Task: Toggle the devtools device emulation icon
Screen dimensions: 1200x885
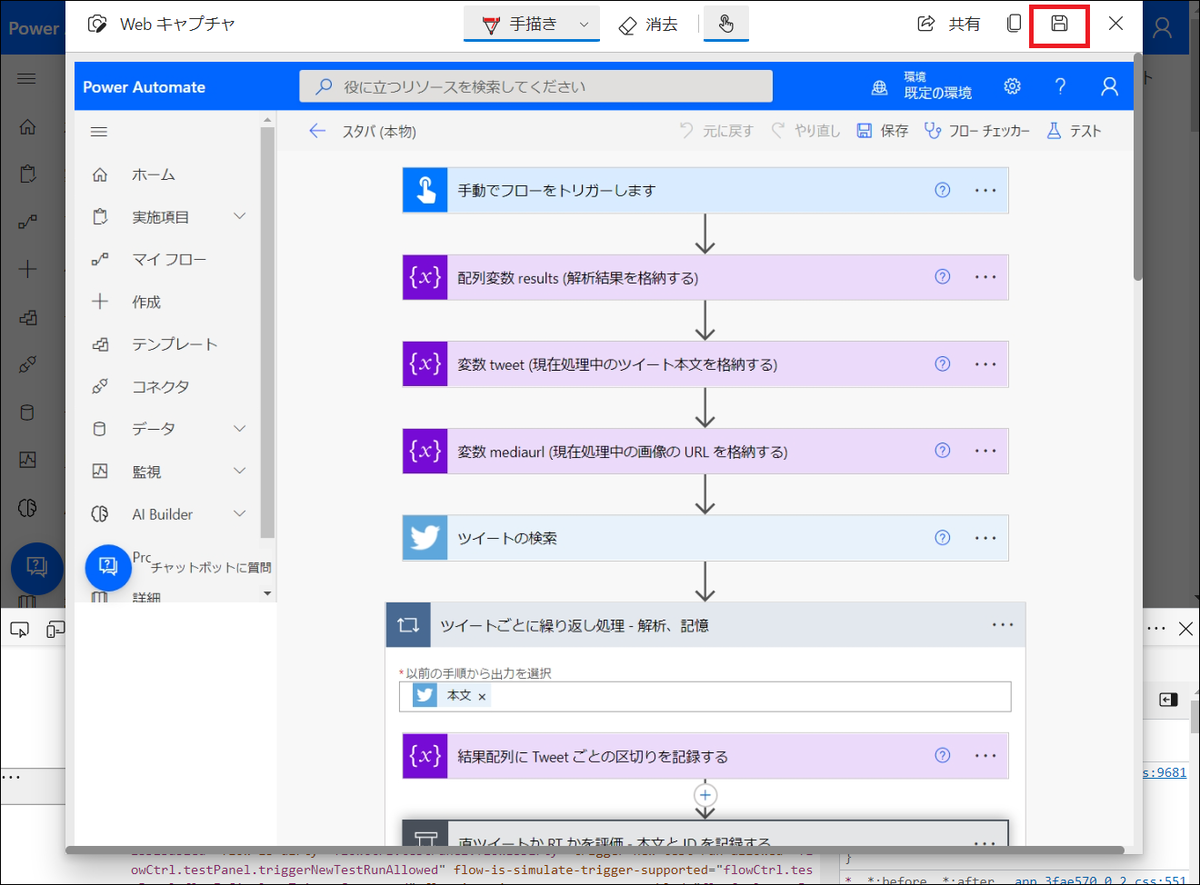Action: tap(55, 629)
